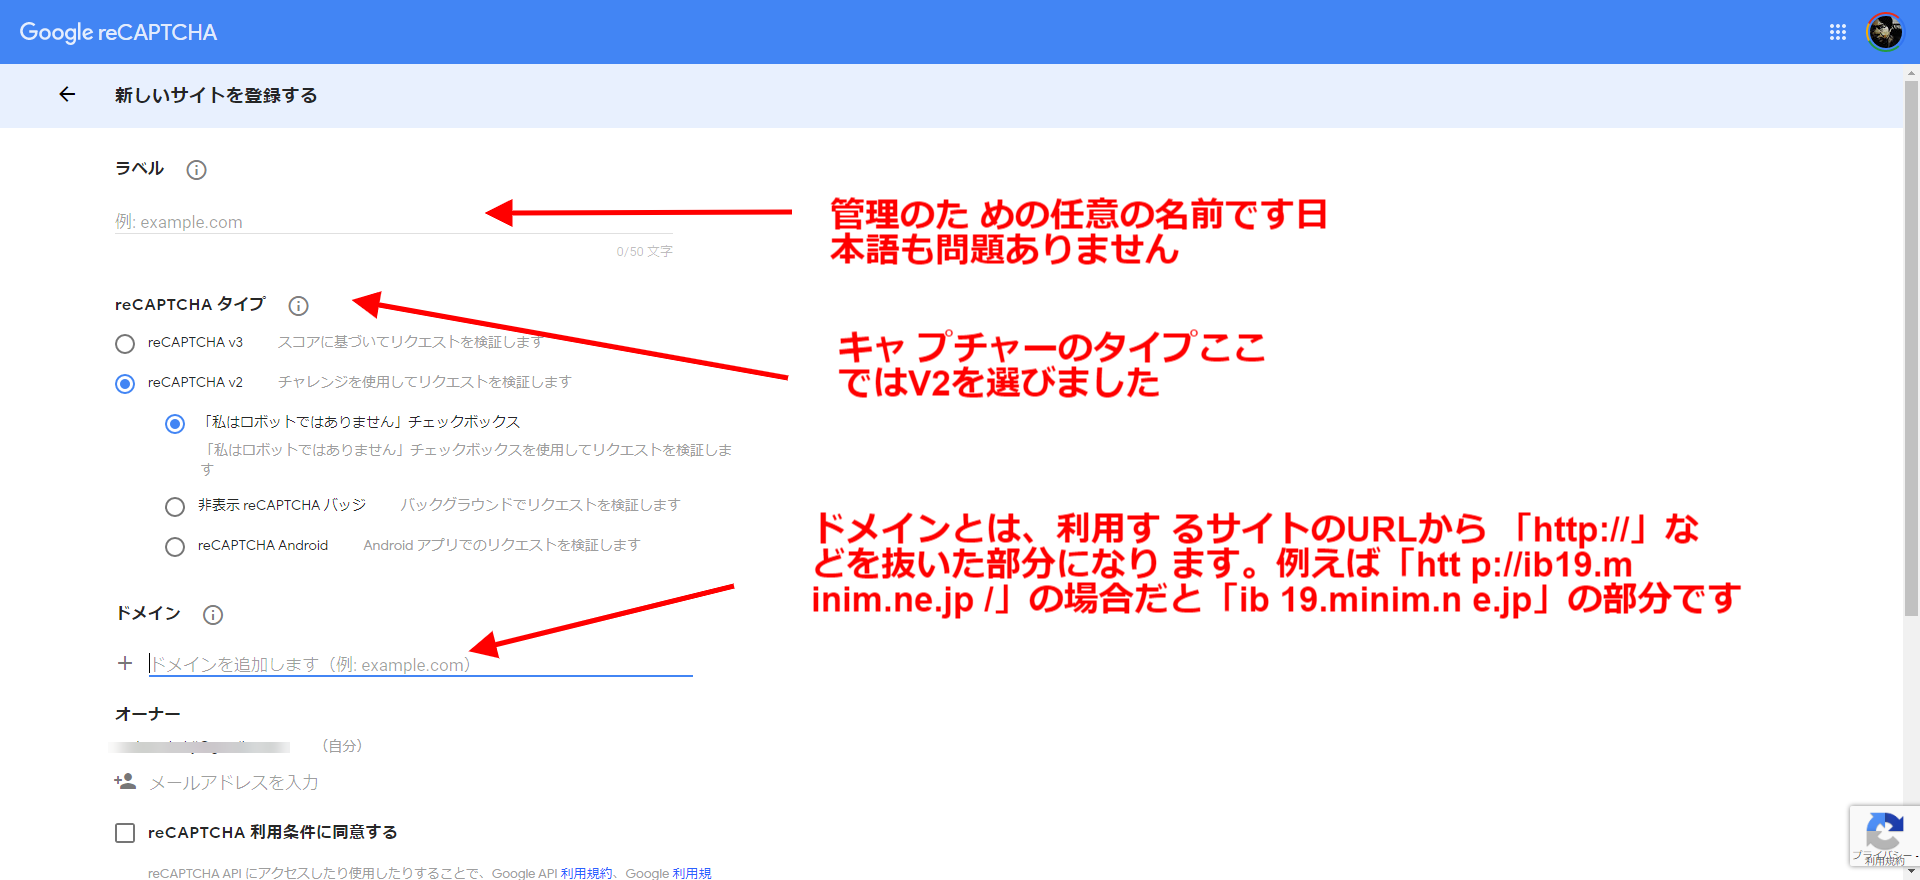The width and height of the screenshot is (1920, 880).
Task: Click the add person icon under オーナー
Action: [125, 782]
